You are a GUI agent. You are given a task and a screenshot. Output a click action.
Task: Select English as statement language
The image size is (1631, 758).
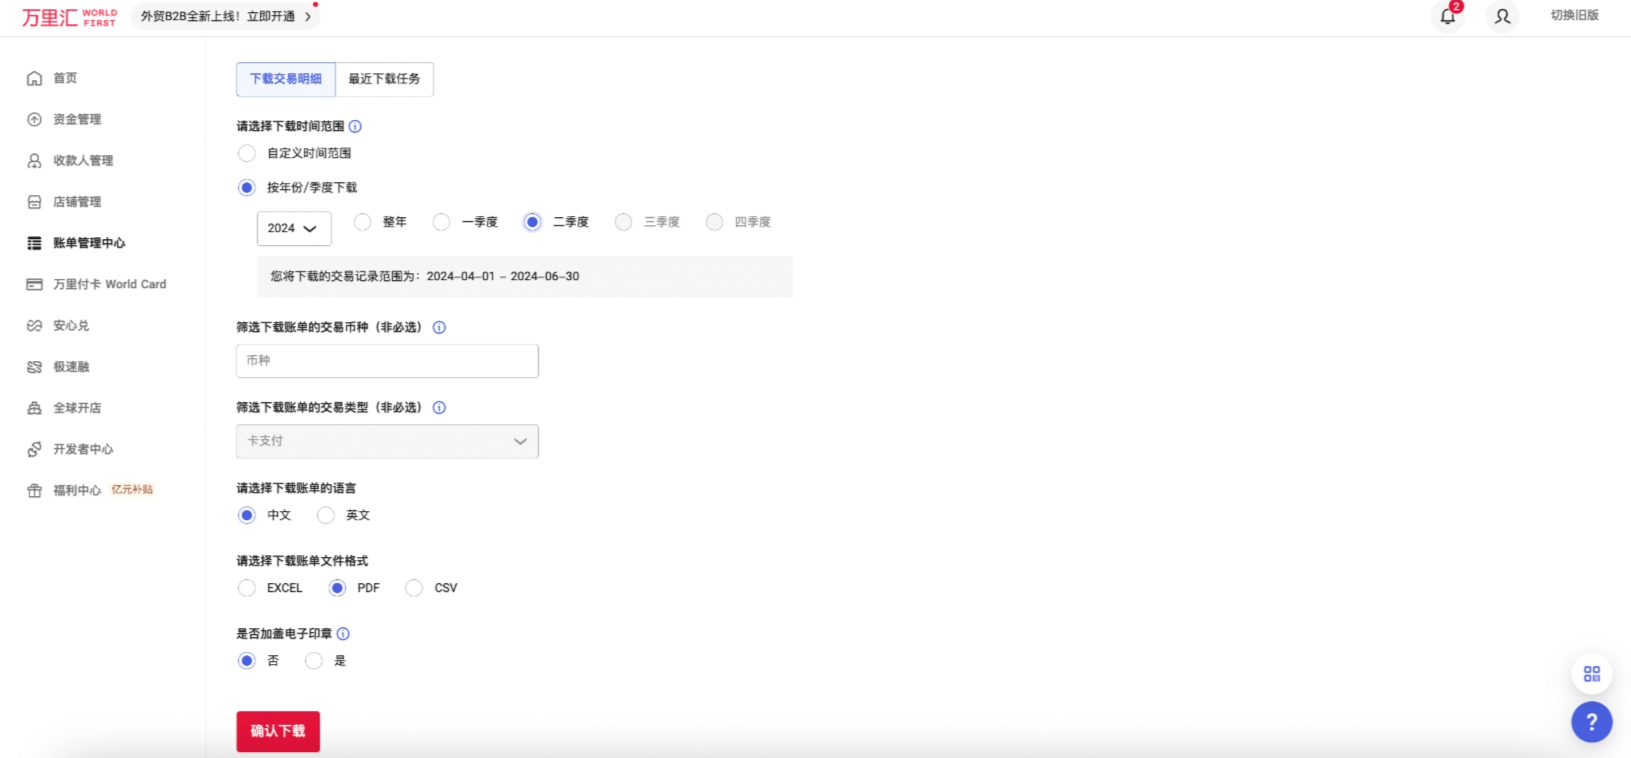click(x=326, y=515)
